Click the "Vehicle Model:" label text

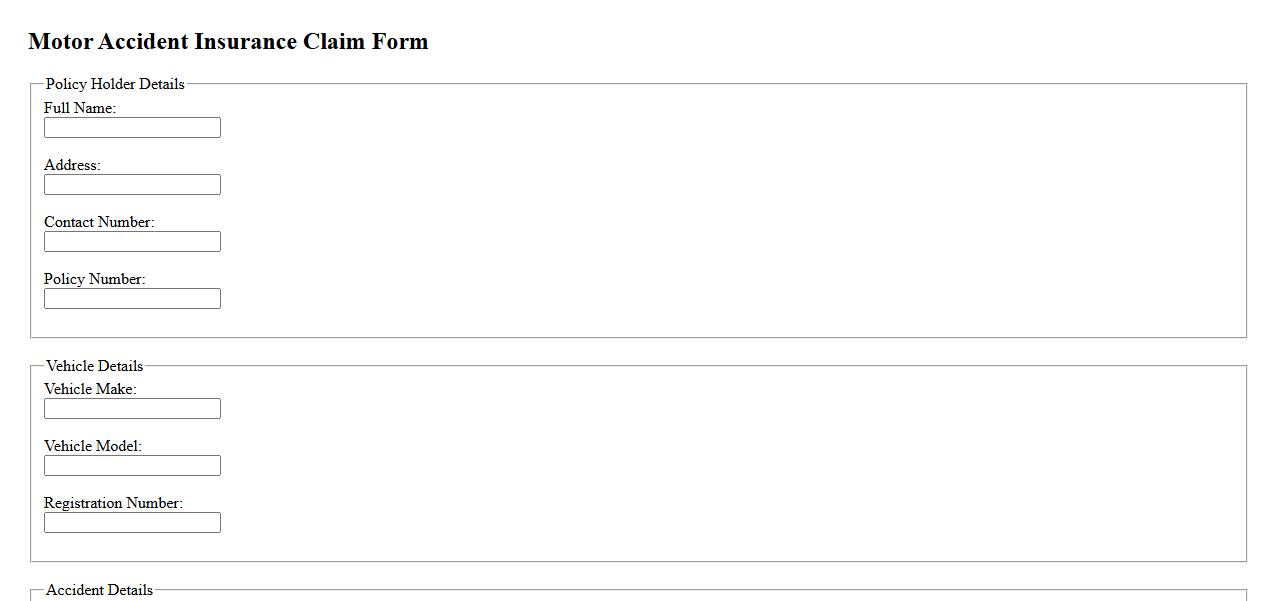coord(93,446)
